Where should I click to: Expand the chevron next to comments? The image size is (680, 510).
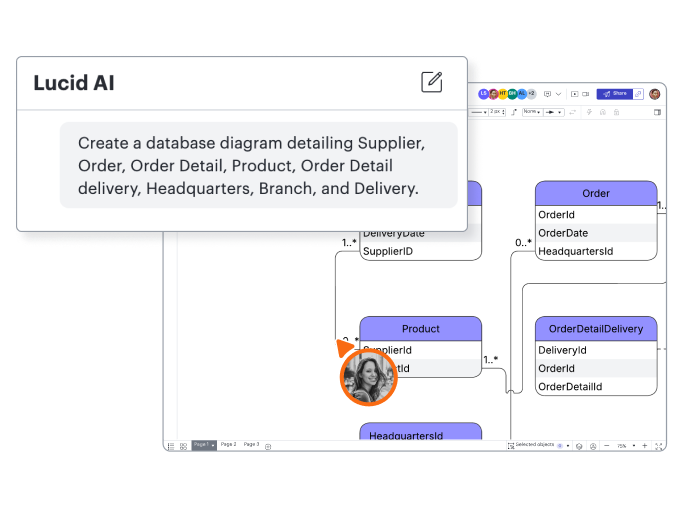click(x=559, y=94)
